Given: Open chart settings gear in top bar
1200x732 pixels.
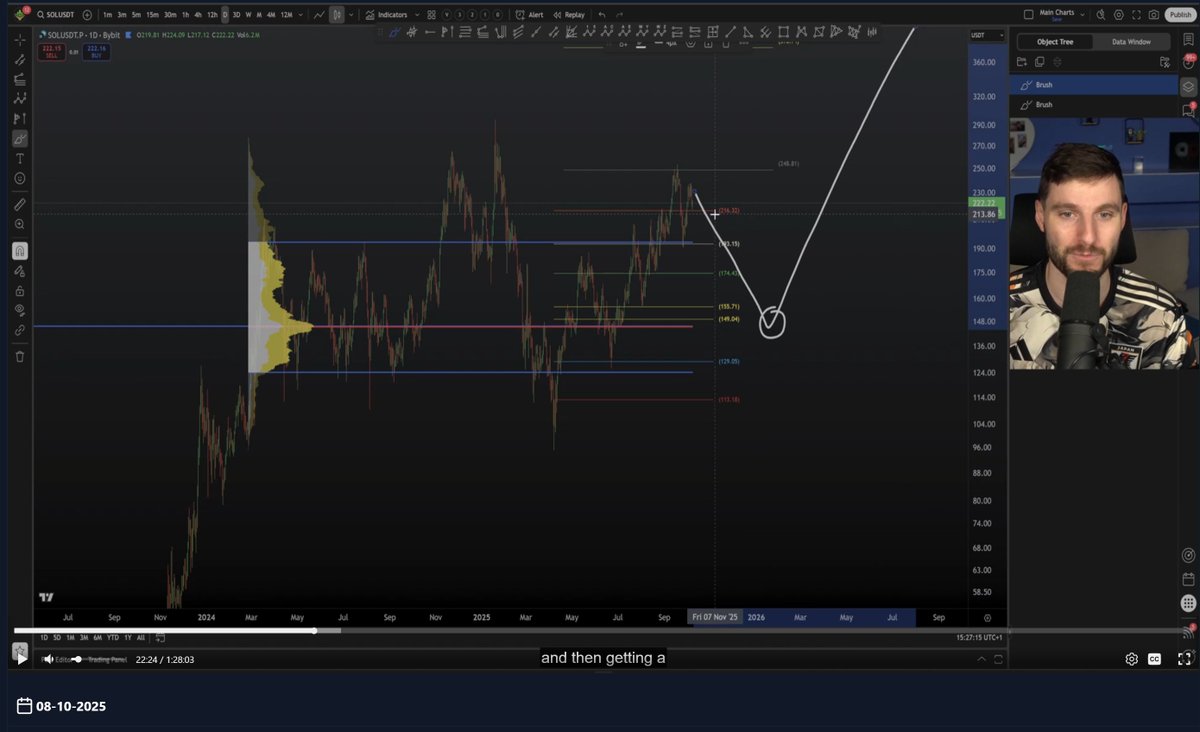Looking at the screenshot, I should 1118,15.
